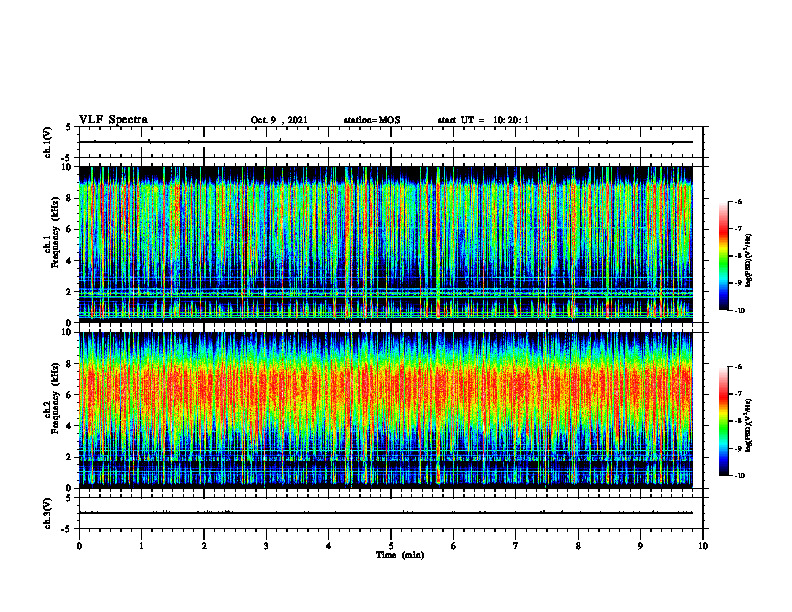Click the ch.1 "Frequency (kHz)" axis label
The height and width of the screenshot is (612, 792).
pos(55,232)
